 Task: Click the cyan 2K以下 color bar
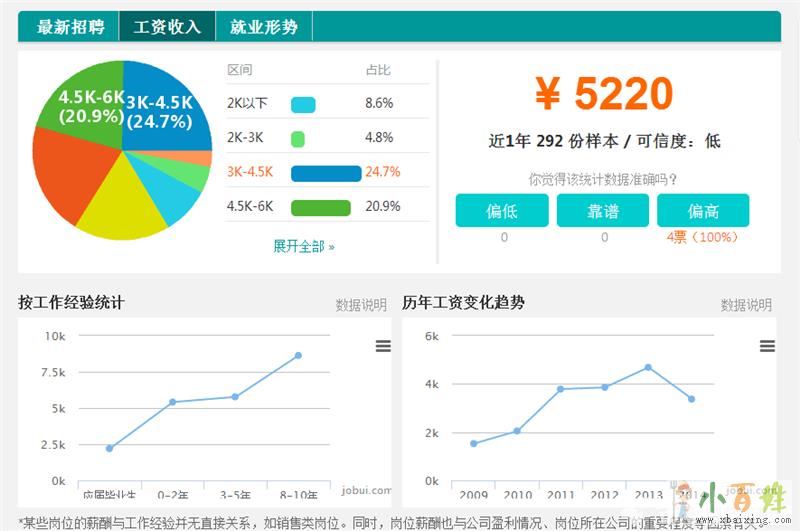[x=303, y=104]
